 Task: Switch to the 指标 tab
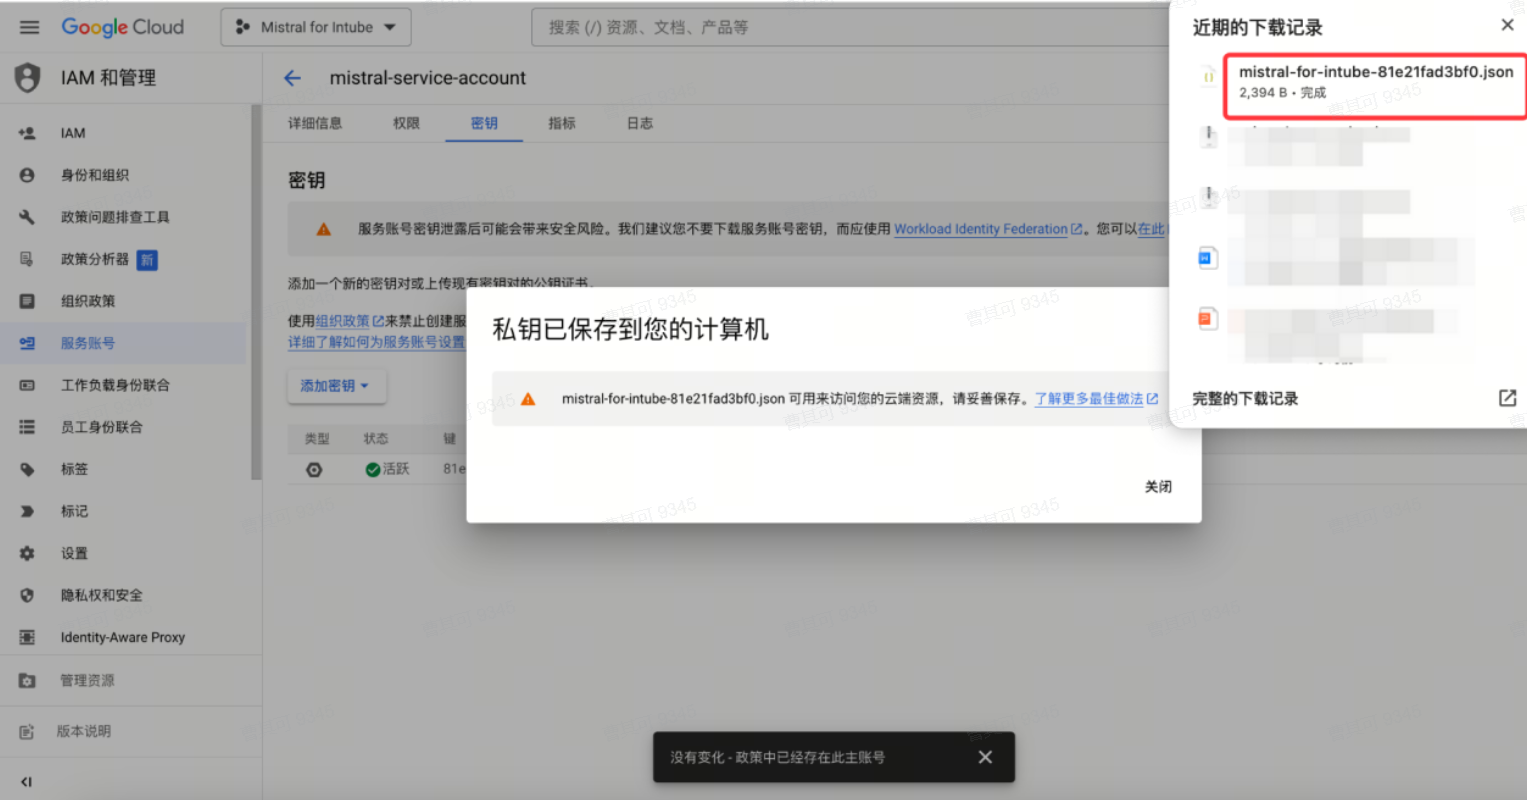[x=562, y=123]
